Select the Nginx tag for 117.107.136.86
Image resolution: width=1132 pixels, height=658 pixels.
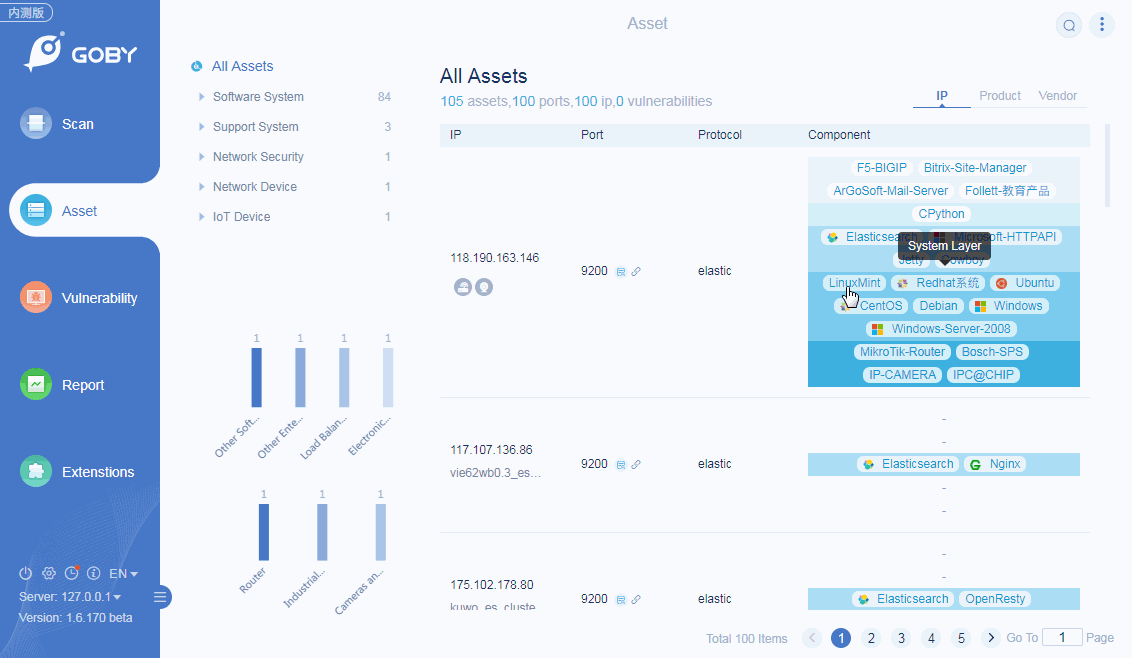coord(995,464)
